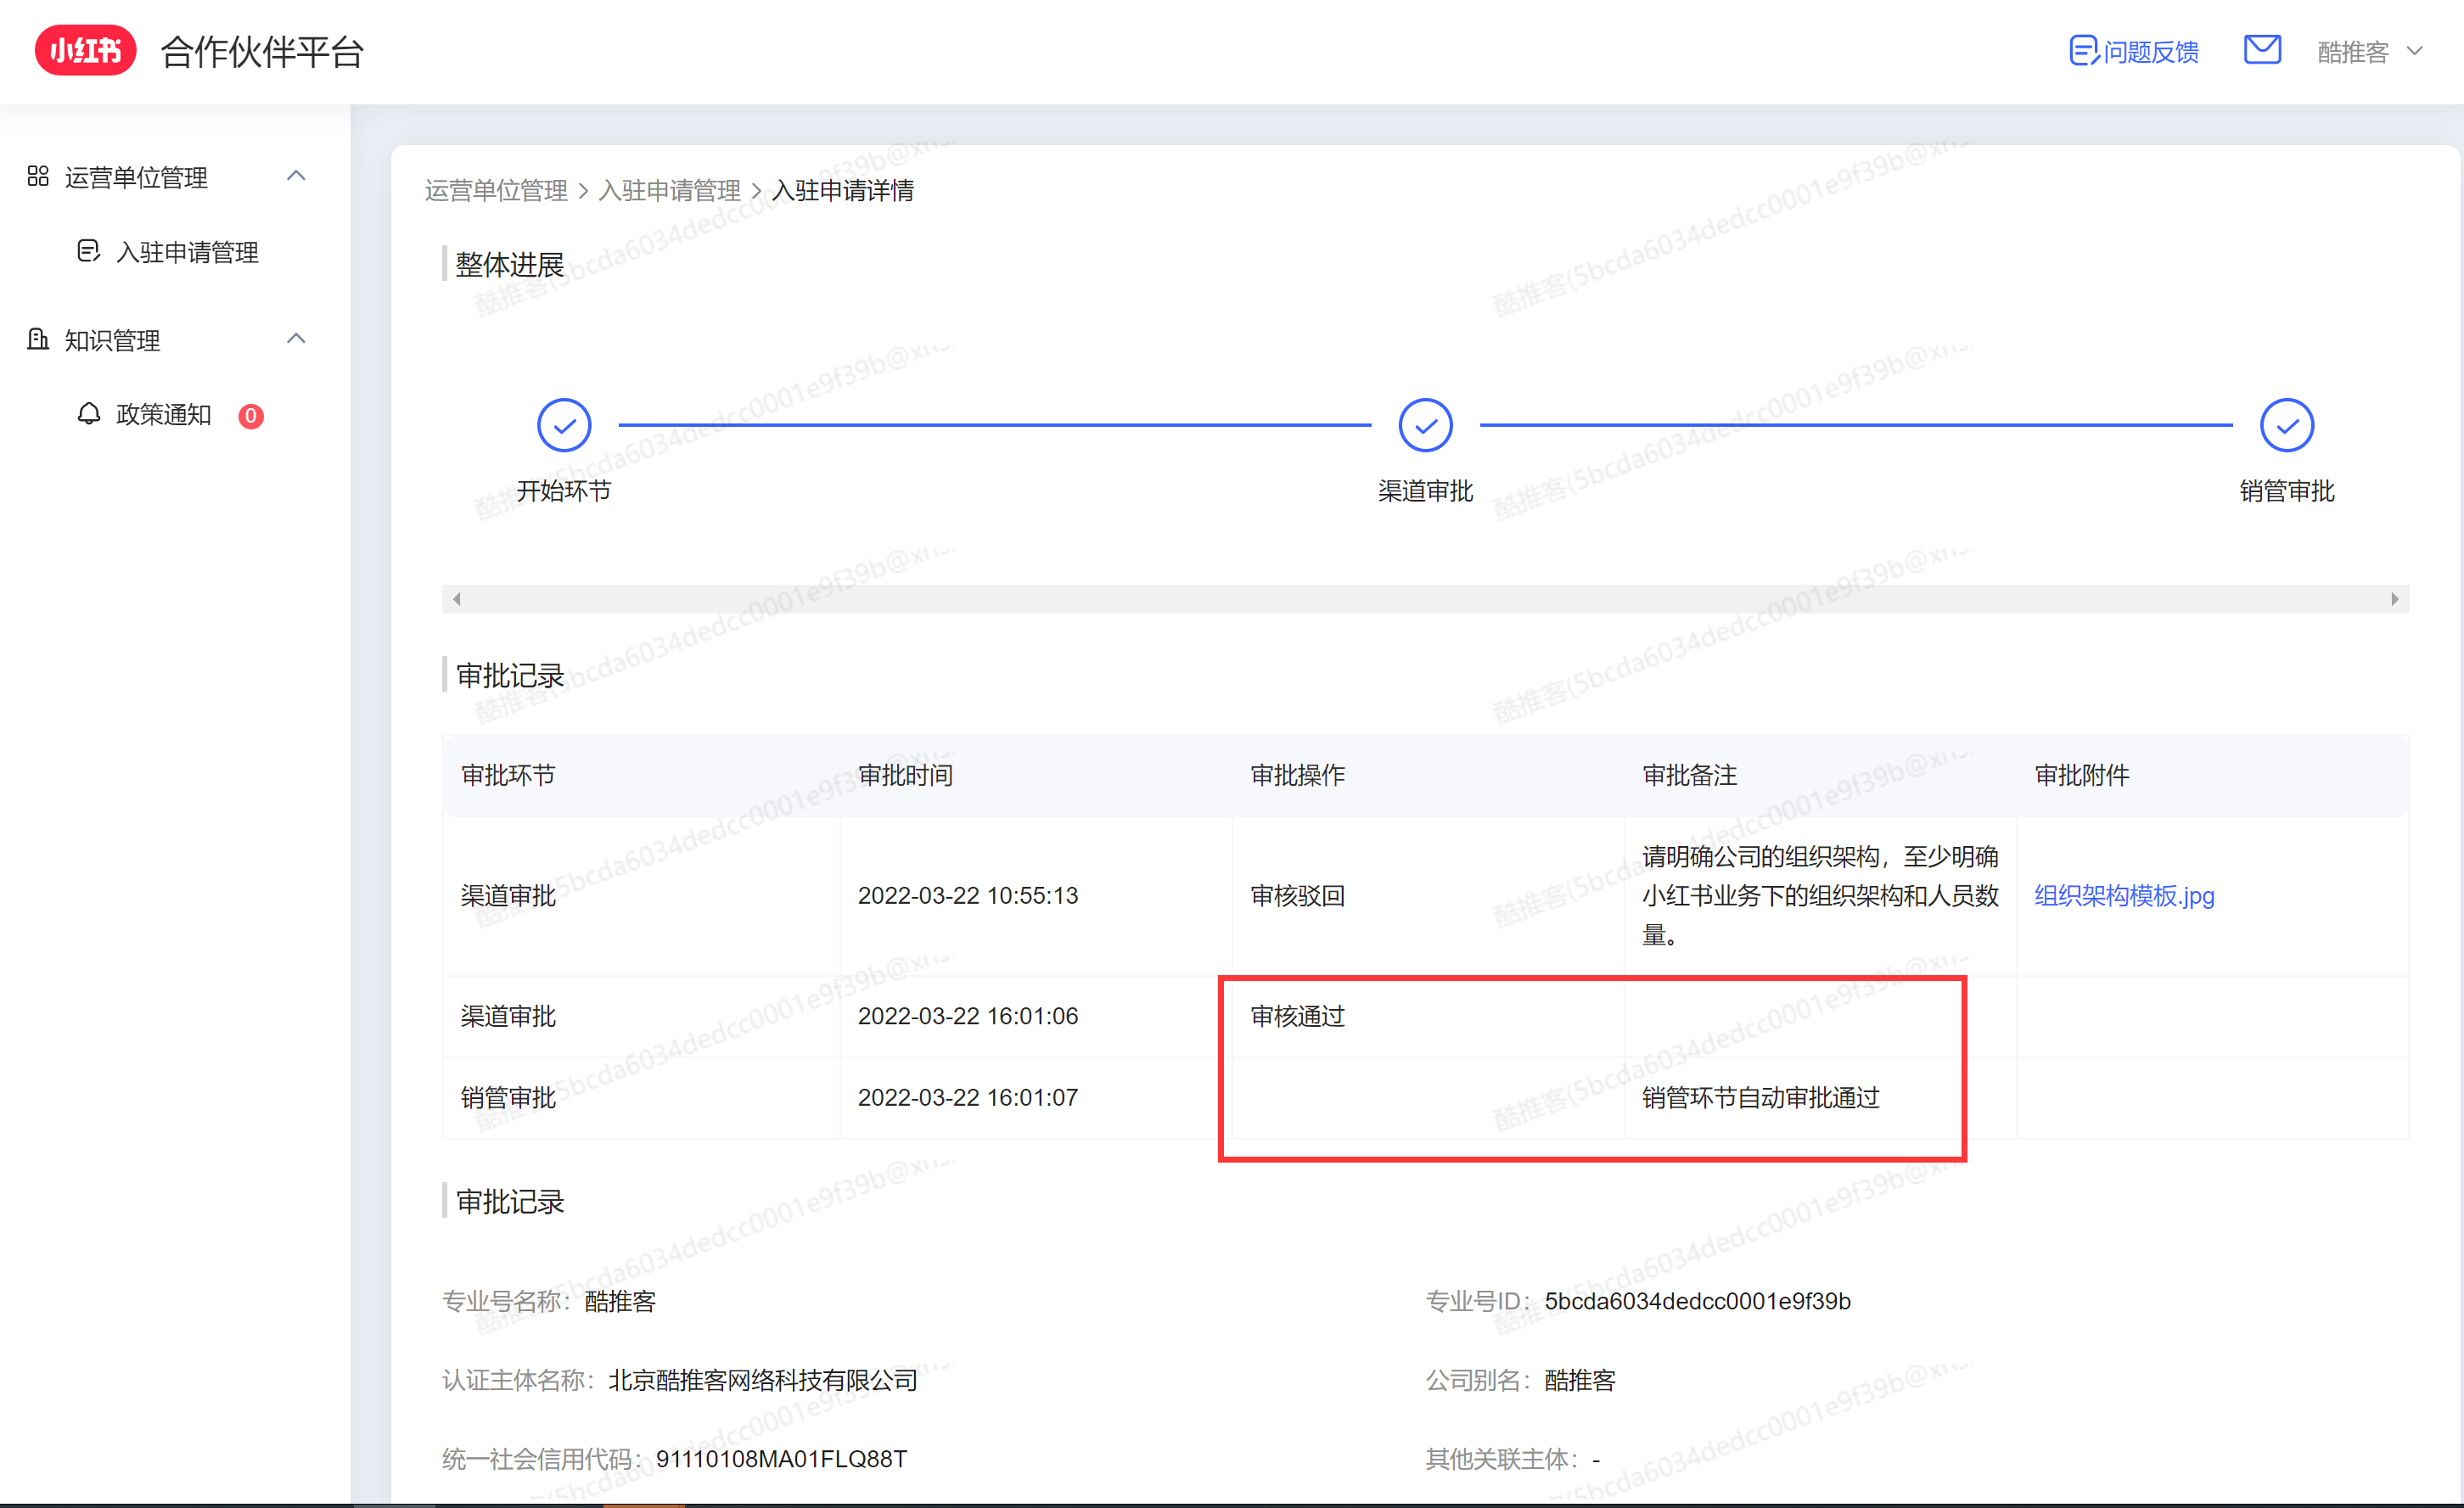Click the 渠道审批 checkmark step icon

(x=1425, y=426)
